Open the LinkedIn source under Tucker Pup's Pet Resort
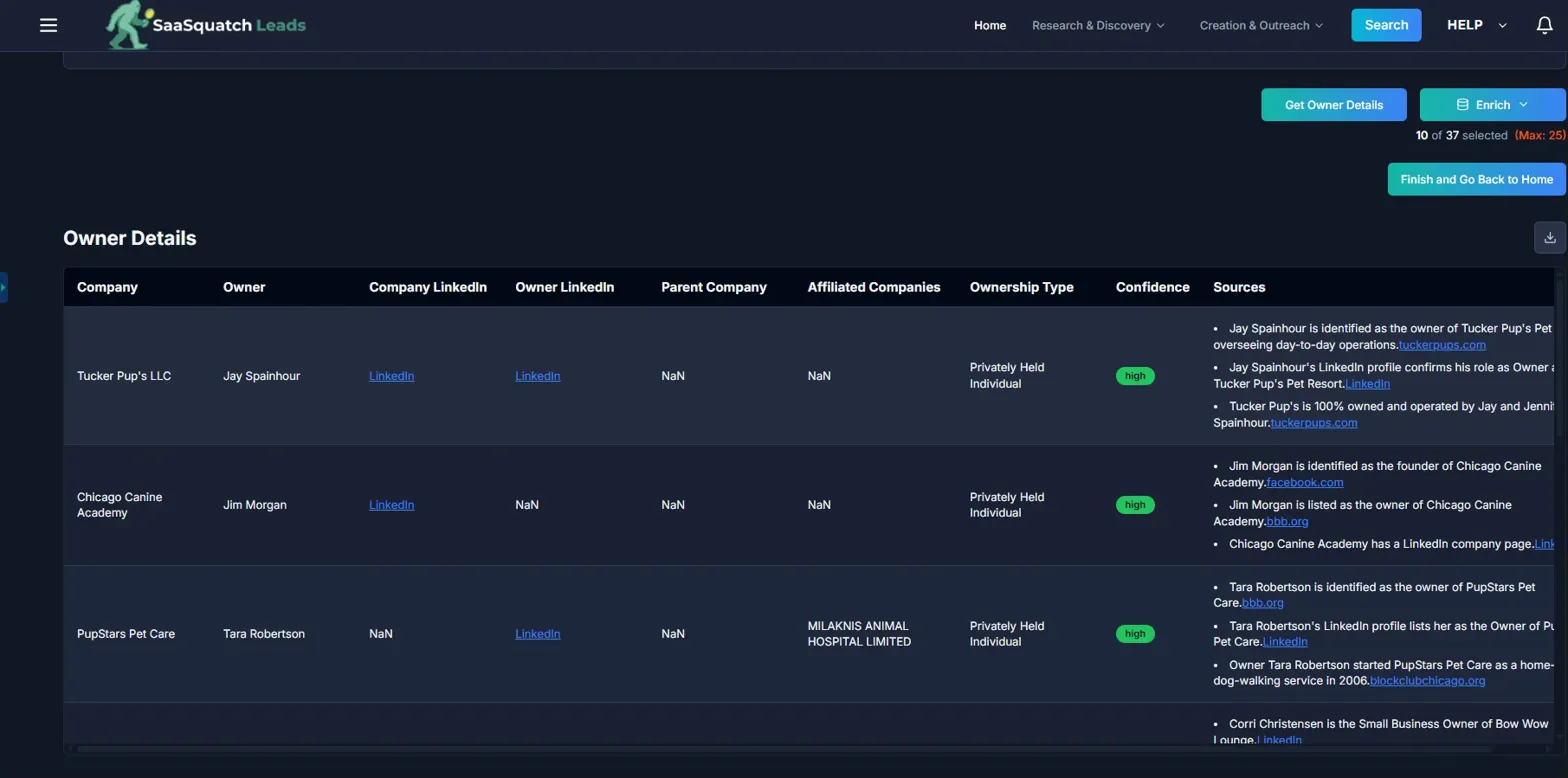This screenshot has width=1568, height=778. pos(1367,384)
